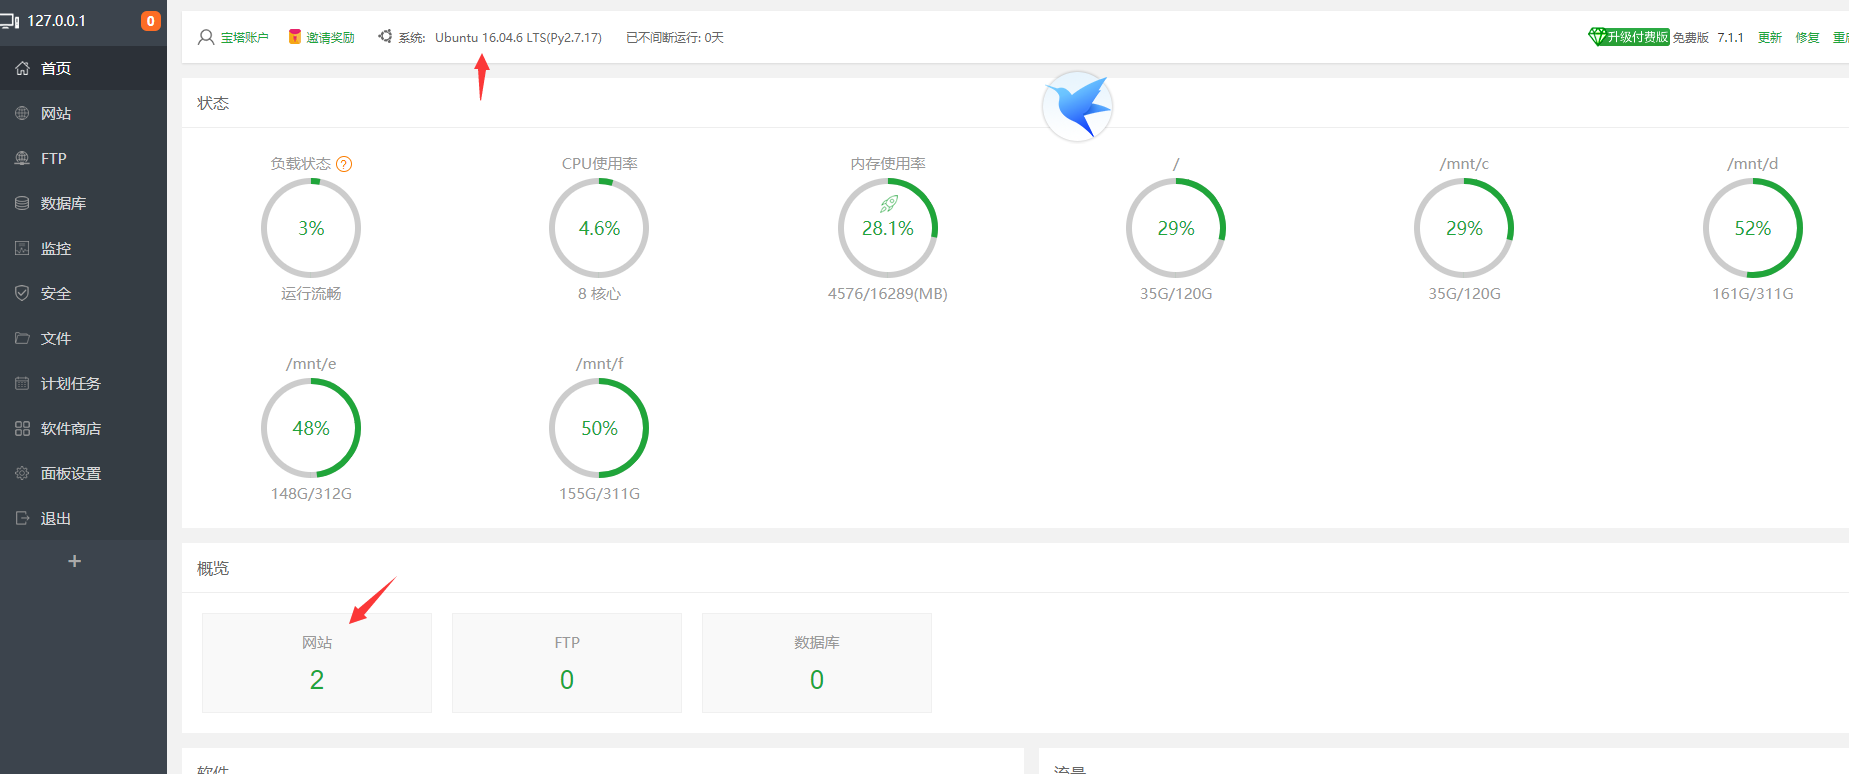
Task: Click the user icon beside 宝塔账户
Action: coord(206,37)
